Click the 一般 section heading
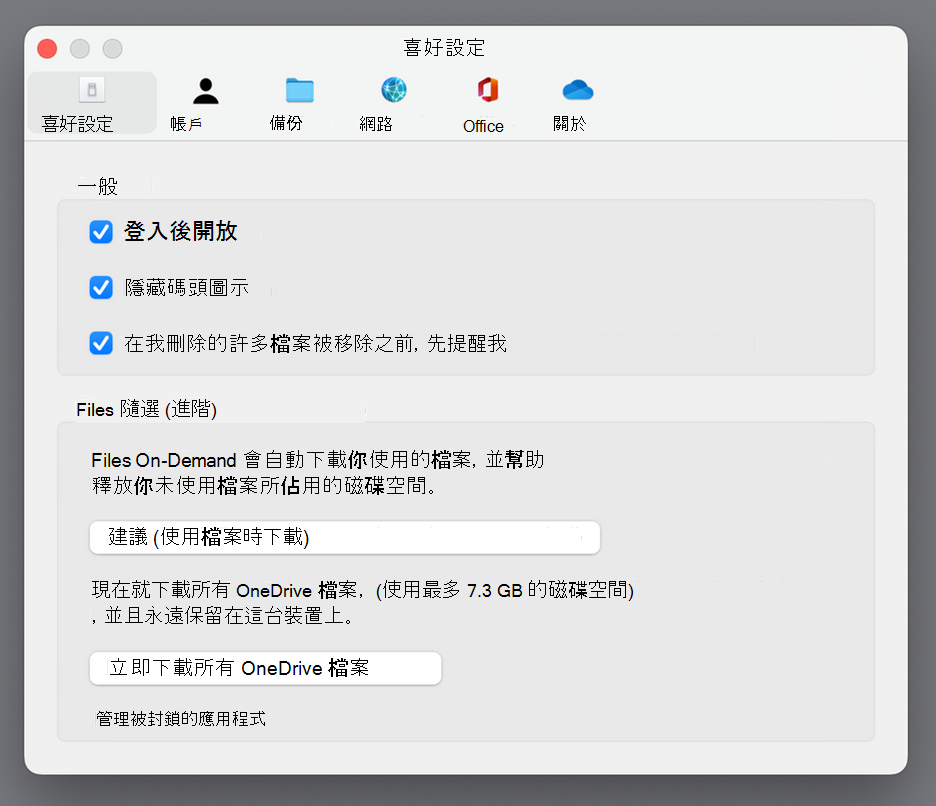 tap(97, 186)
